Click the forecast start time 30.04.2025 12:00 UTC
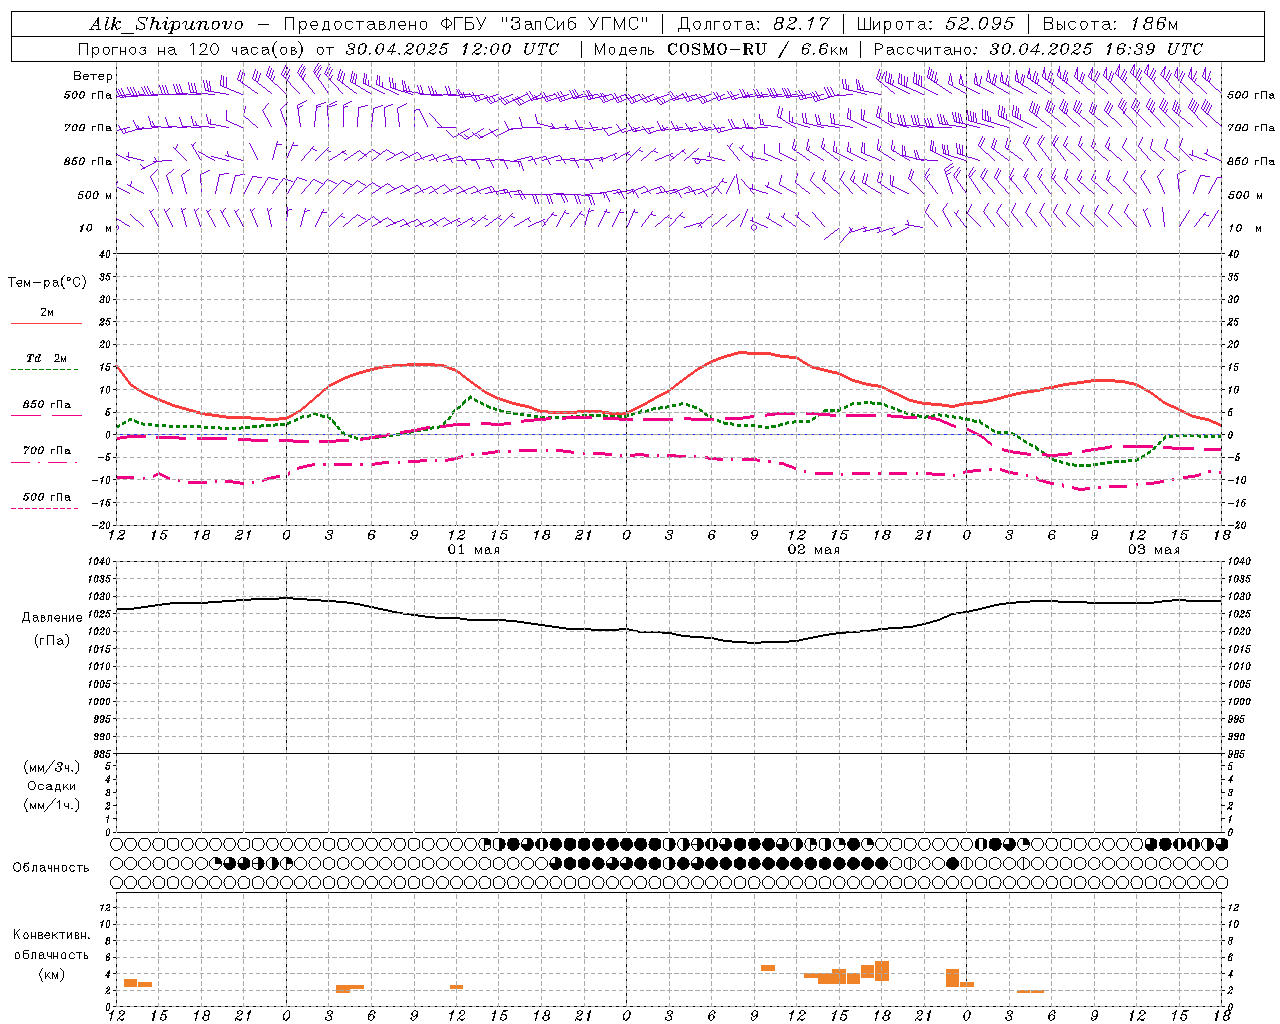 452,49
